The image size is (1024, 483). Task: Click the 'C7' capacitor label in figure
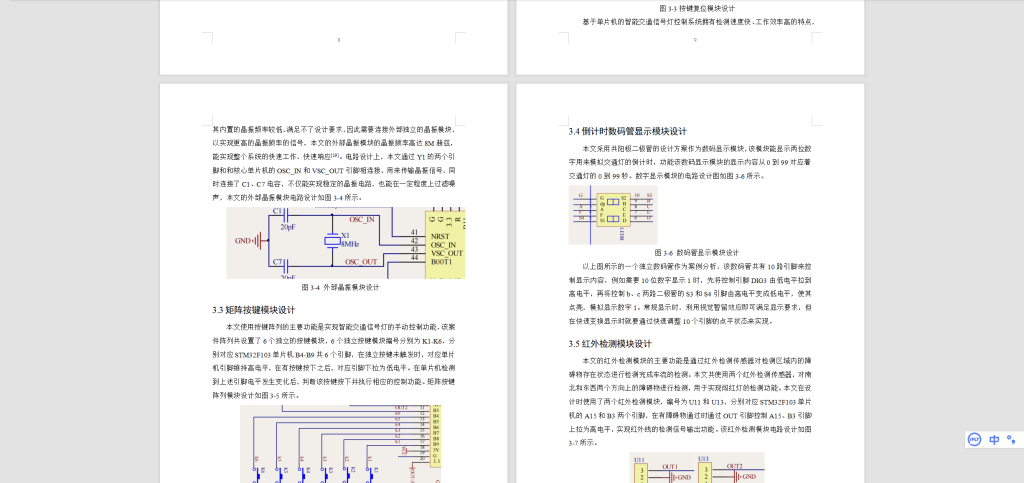(278, 261)
